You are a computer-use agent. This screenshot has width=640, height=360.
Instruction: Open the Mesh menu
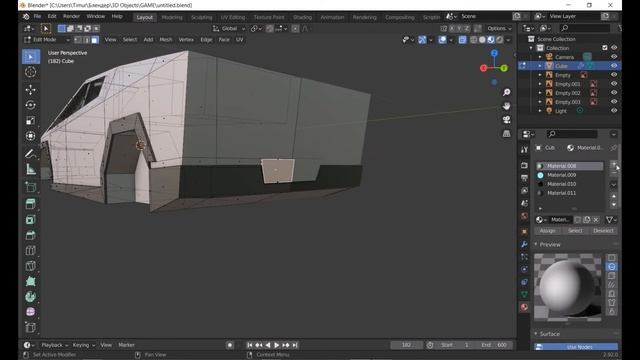[165, 40]
